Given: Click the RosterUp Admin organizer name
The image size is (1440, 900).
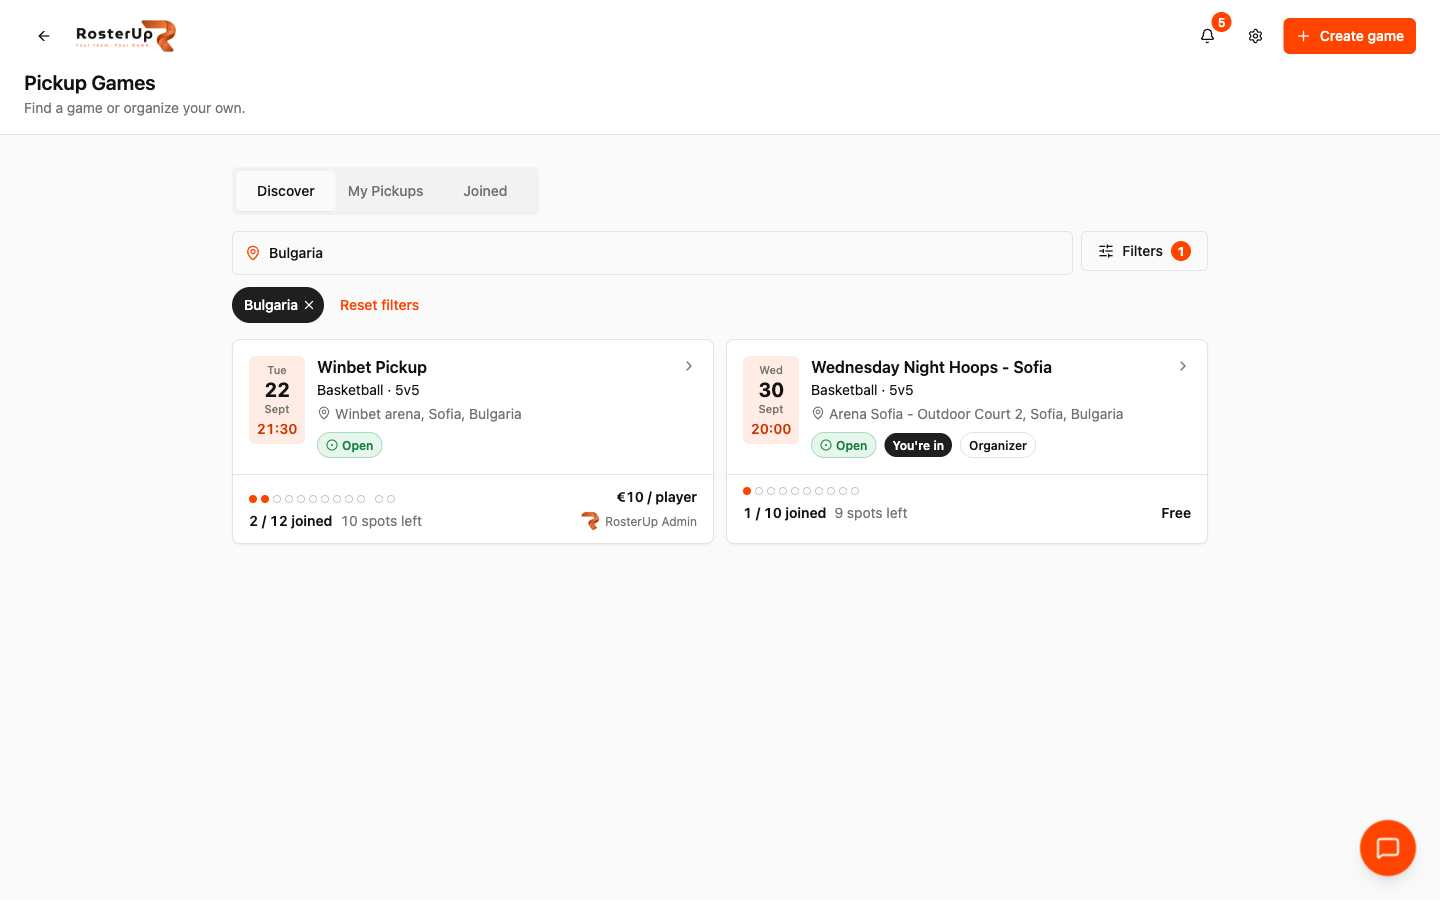Looking at the screenshot, I should point(651,521).
